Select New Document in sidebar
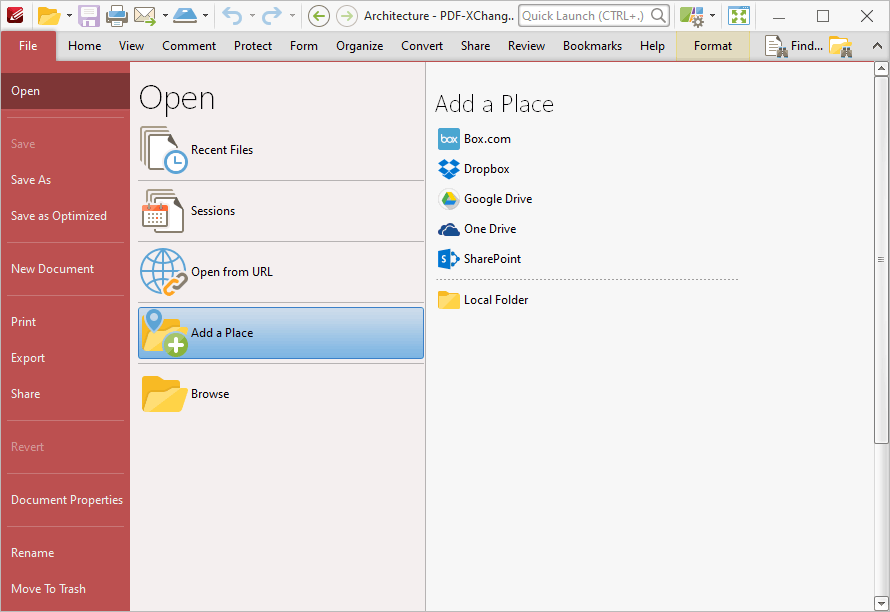The height and width of the screenshot is (612, 890). point(65,269)
